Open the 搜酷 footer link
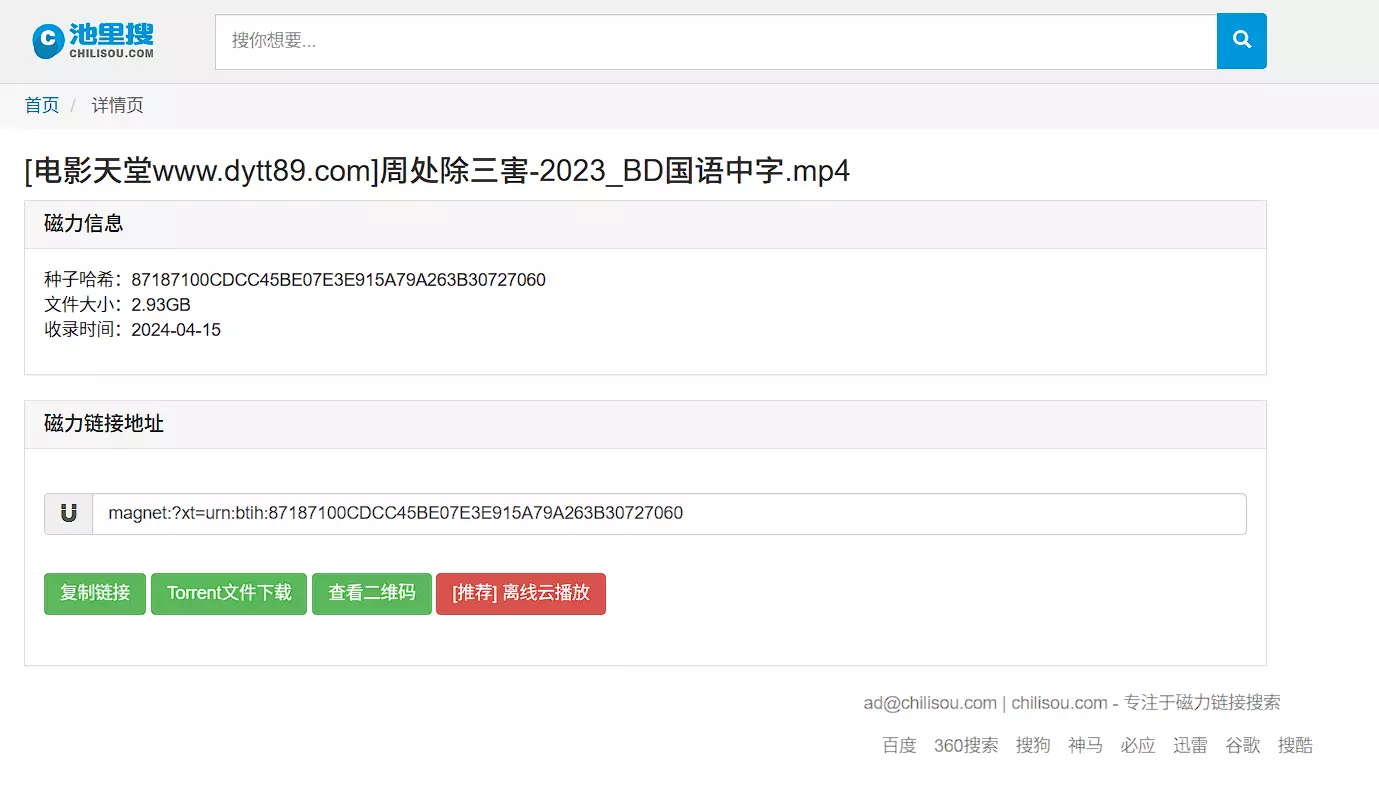The width and height of the screenshot is (1379, 809). [x=1295, y=746]
